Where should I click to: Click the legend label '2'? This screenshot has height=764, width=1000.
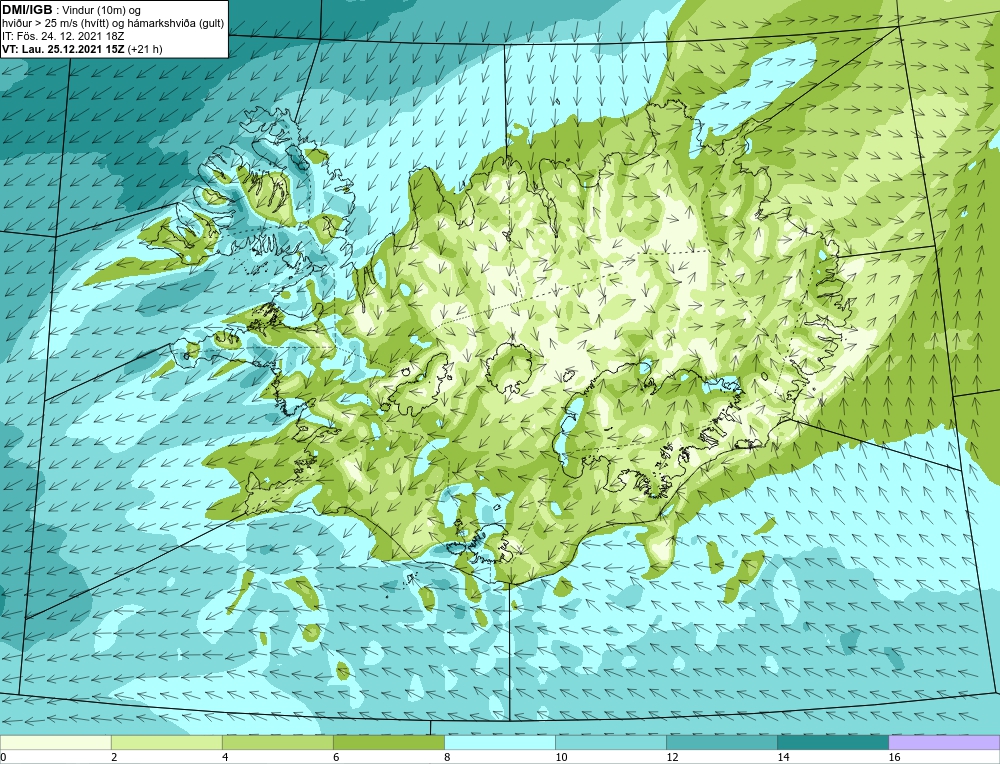point(114,757)
